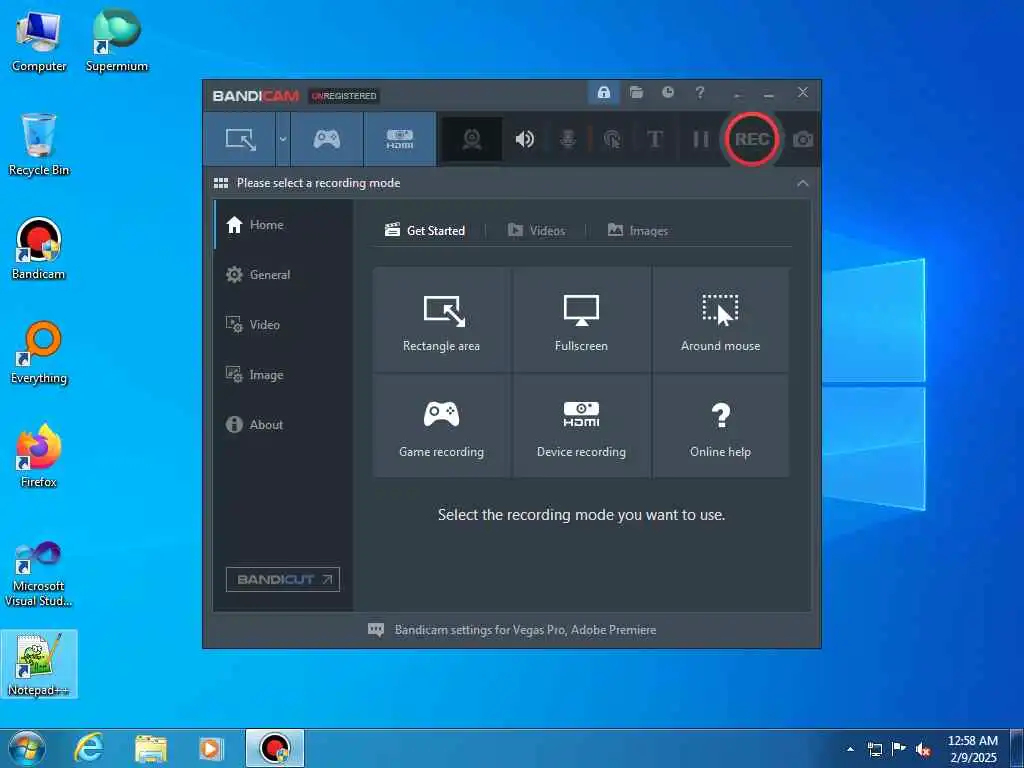Select the Notepad++ desktop shortcut
The image size is (1024, 768).
pyautogui.click(x=39, y=664)
